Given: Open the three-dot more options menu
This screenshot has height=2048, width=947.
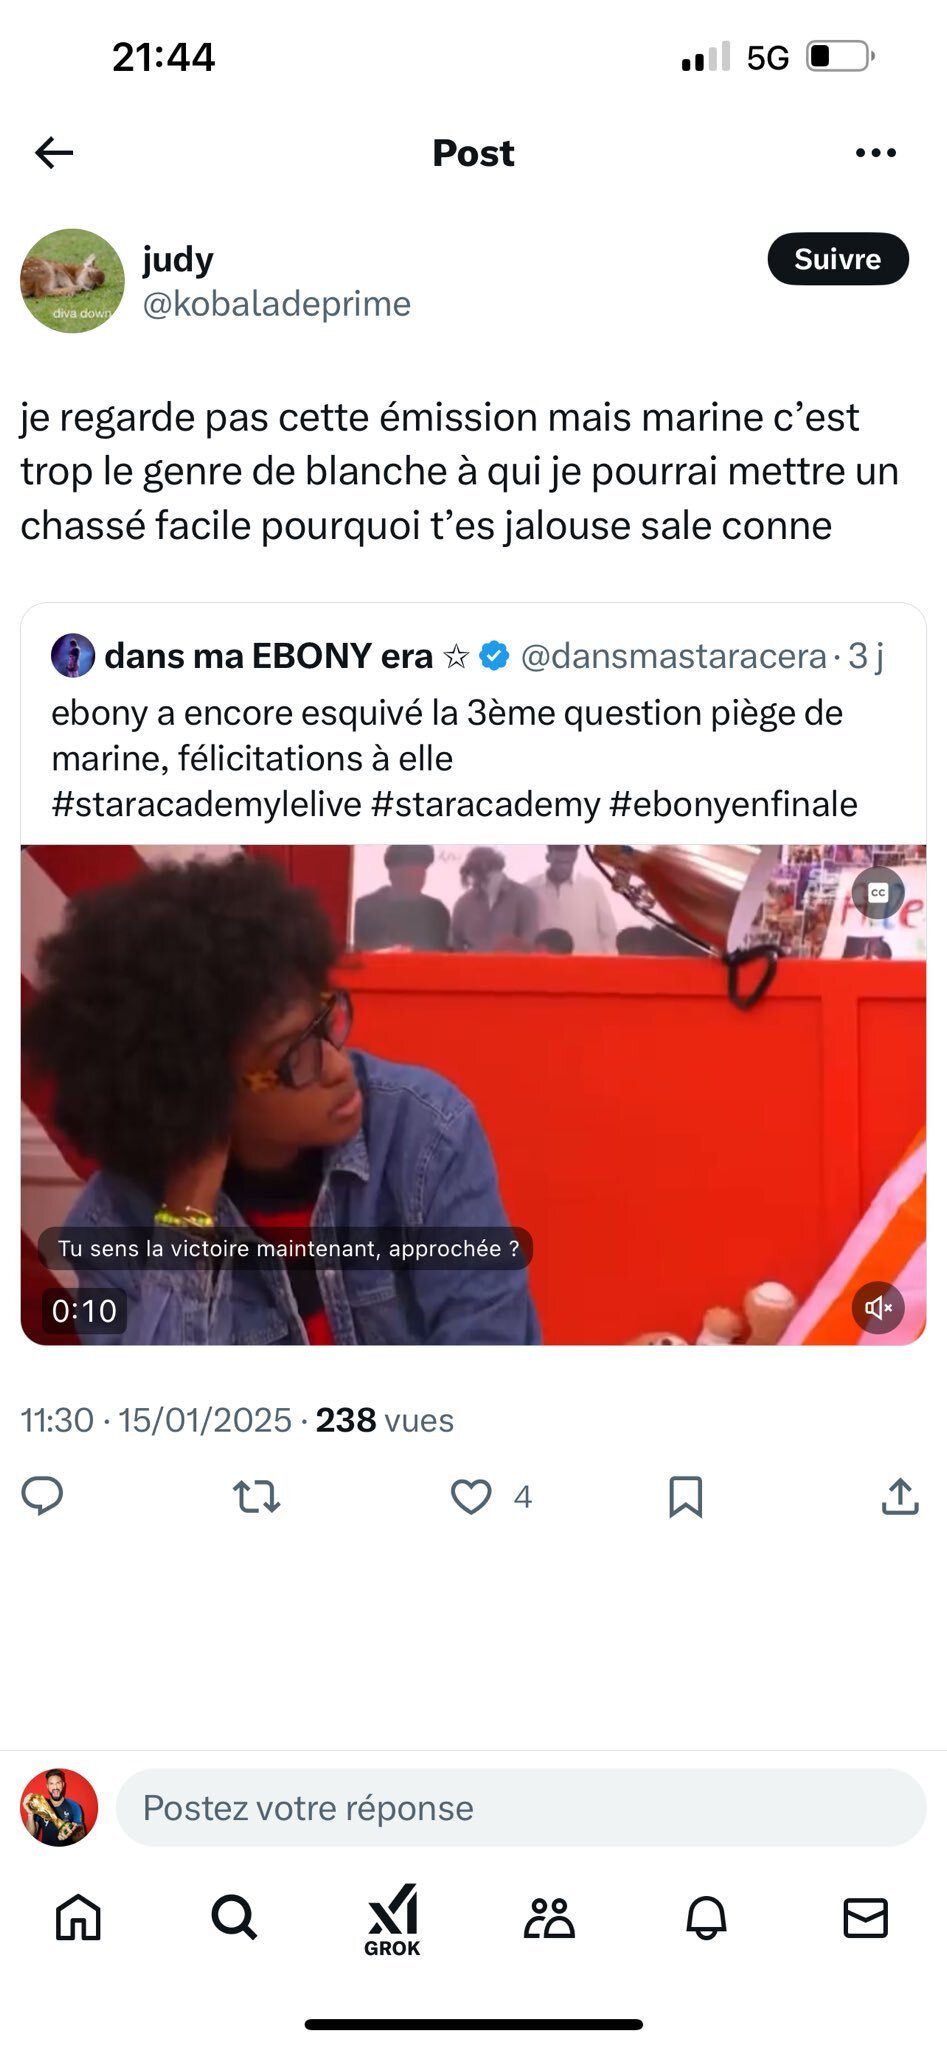Looking at the screenshot, I should click(x=876, y=153).
